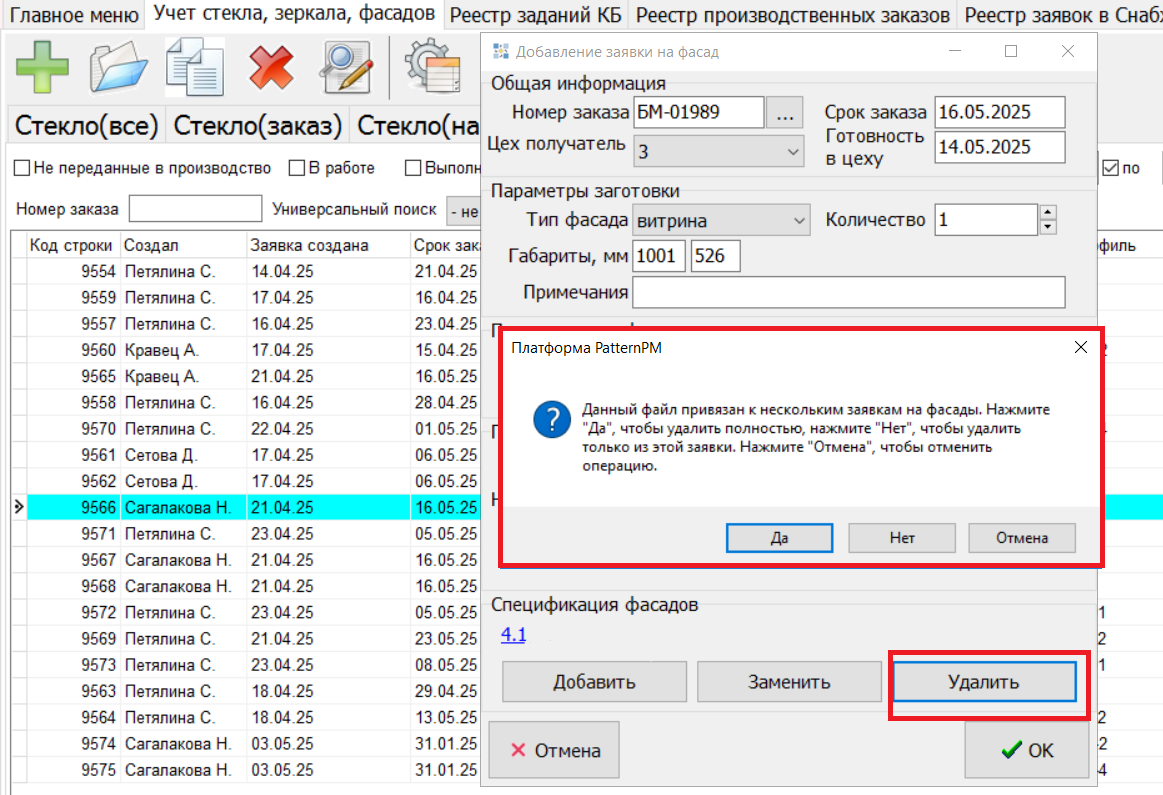
Task: Expand the "Цех получатель" dropdown
Action: [793, 152]
